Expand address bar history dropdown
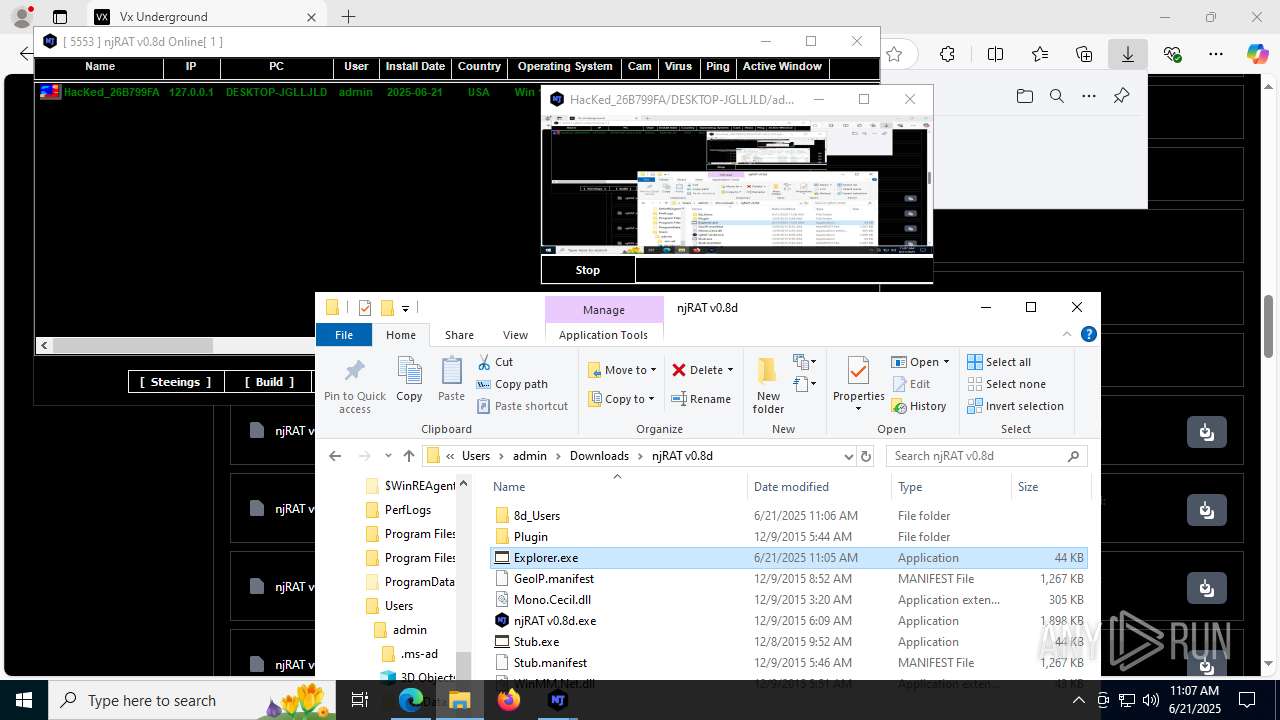This screenshot has width=1280, height=720. pyautogui.click(x=848, y=456)
